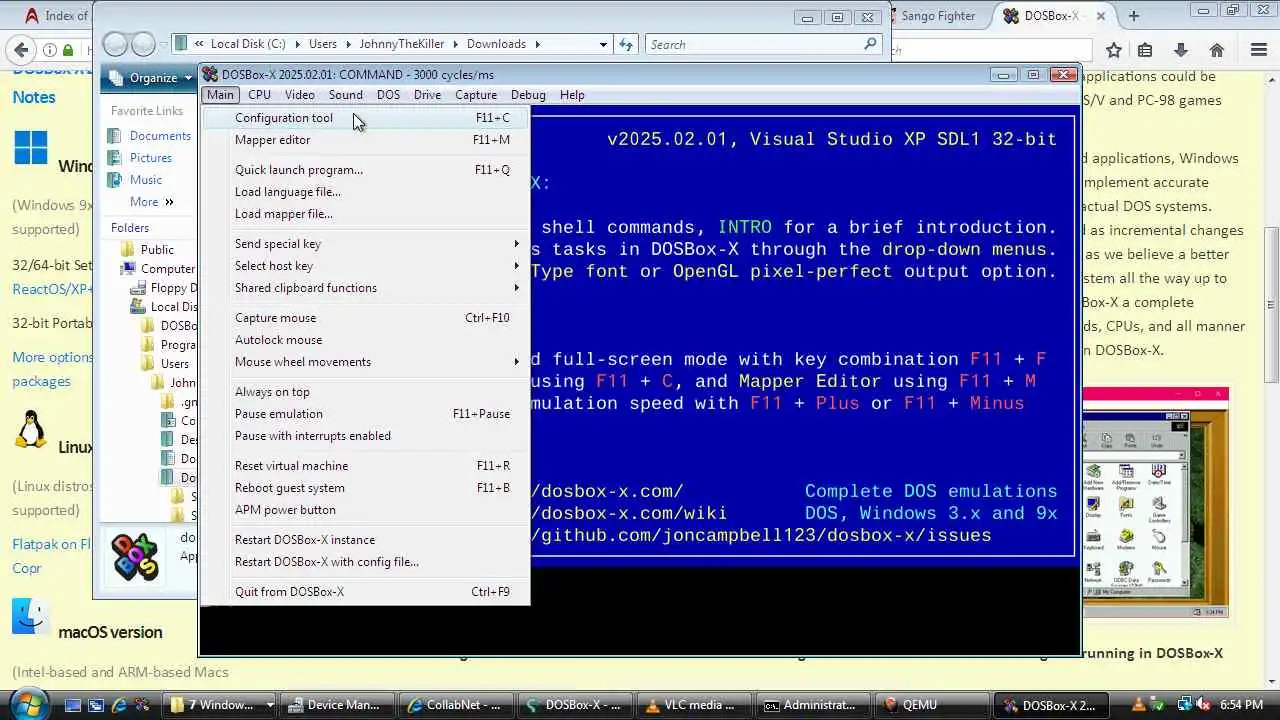The width and height of the screenshot is (1280, 720).
Task: Open the Debug menu in DOSBox-X
Action: click(x=528, y=95)
